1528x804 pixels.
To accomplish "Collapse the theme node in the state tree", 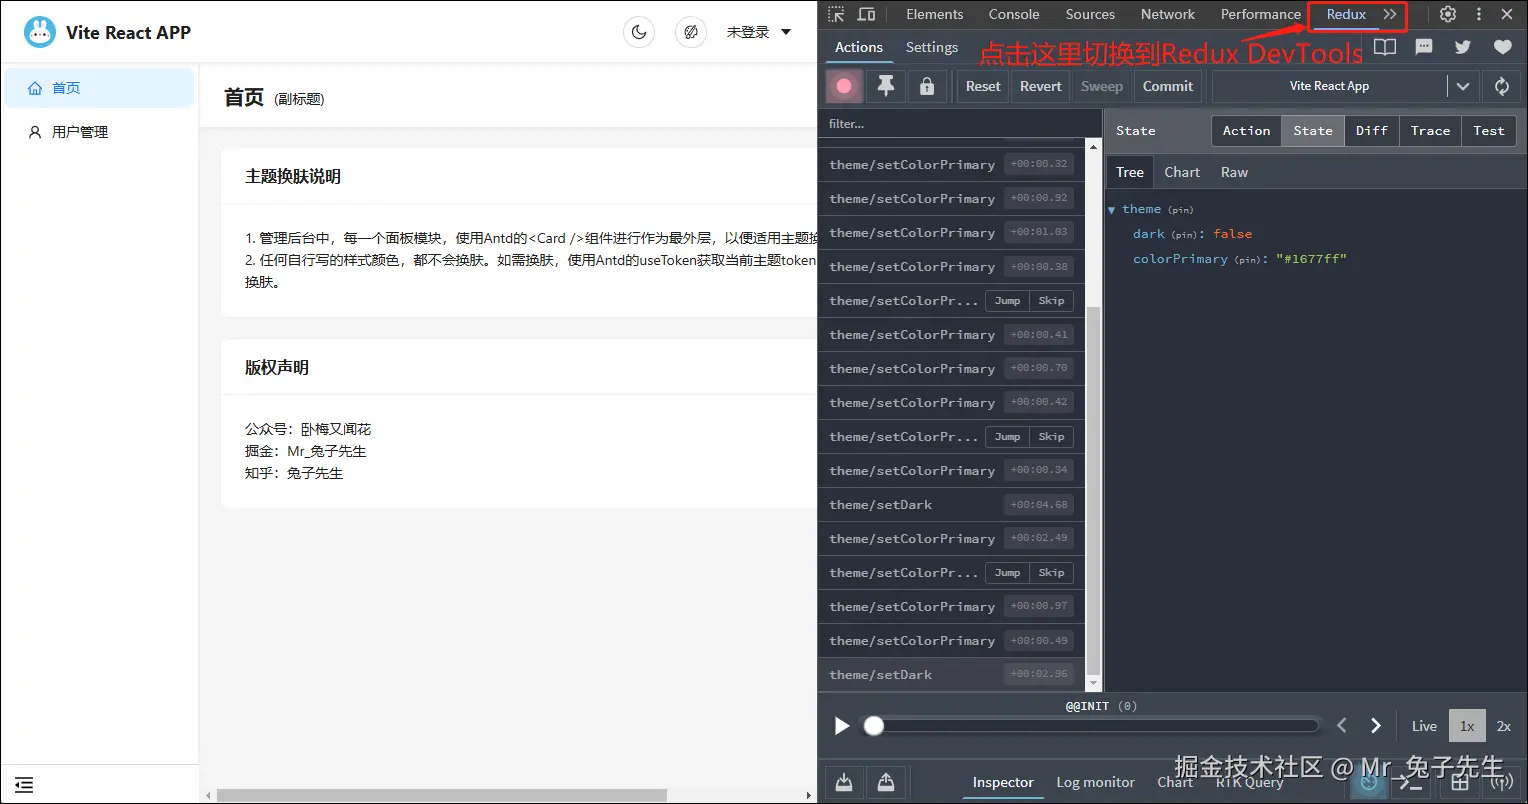I will pos(1111,209).
